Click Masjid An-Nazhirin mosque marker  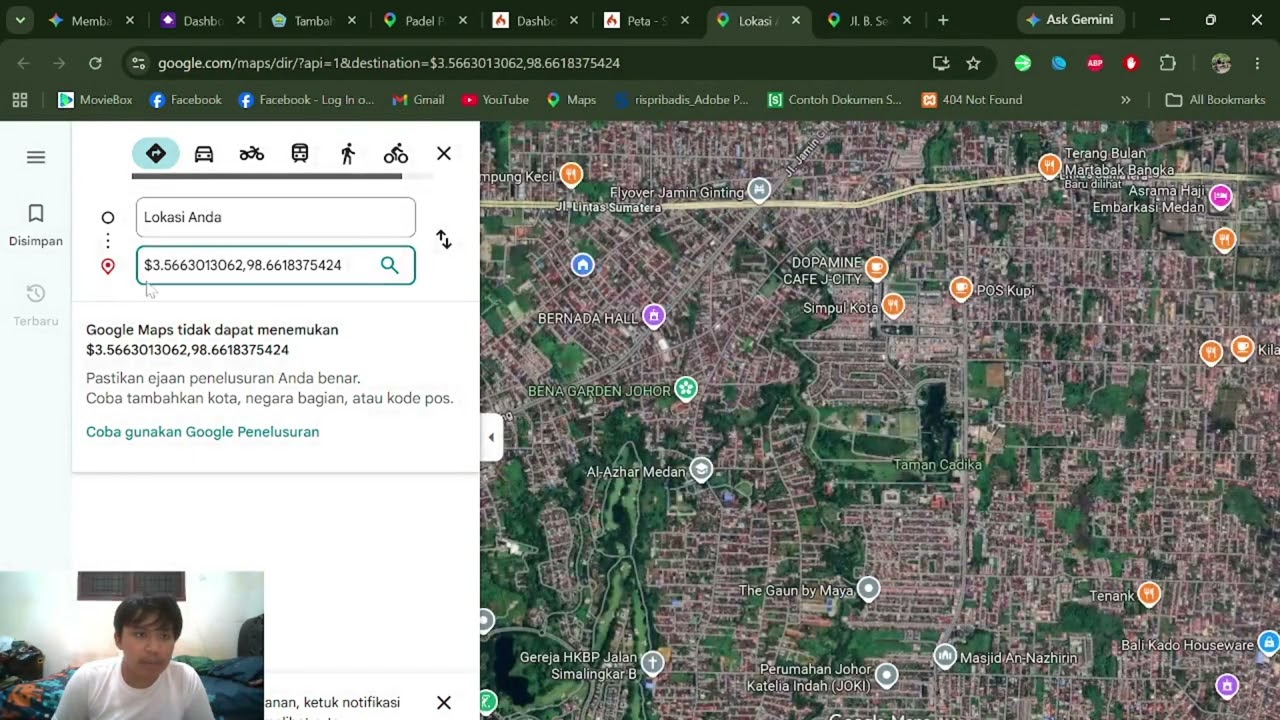(945, 656)
